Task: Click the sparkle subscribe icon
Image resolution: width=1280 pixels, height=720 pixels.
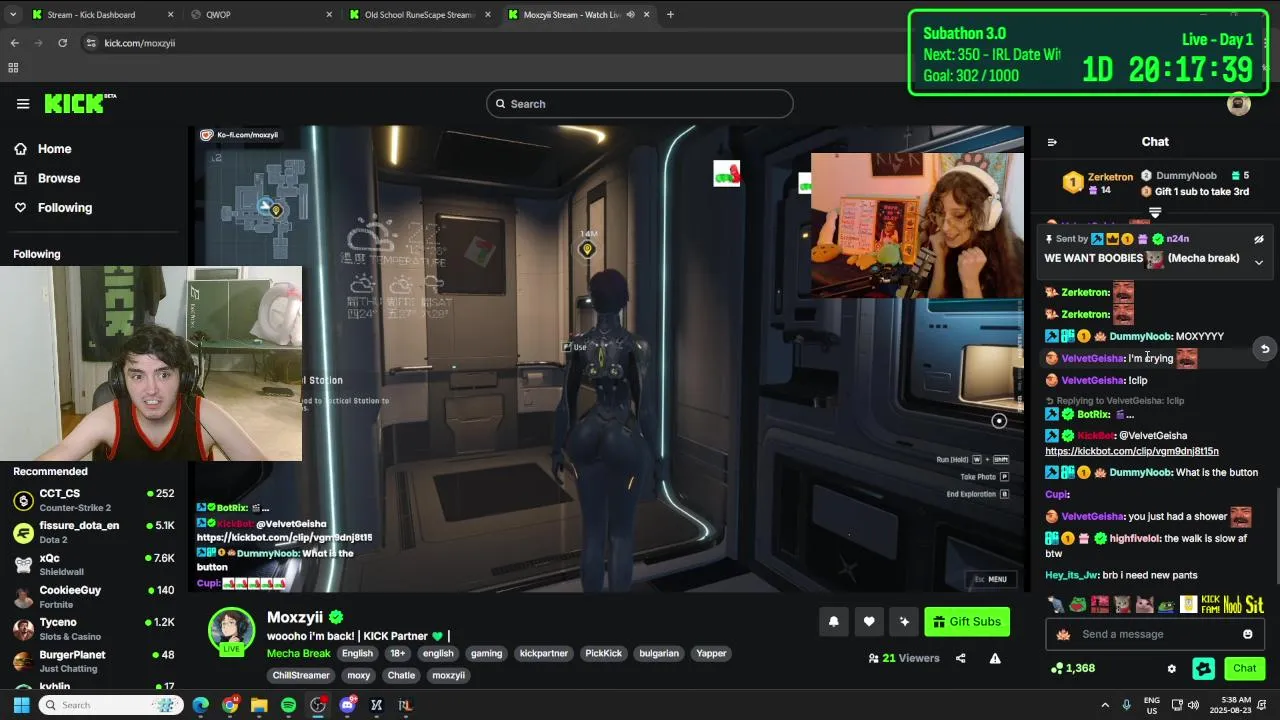Action: click(x=904, y=622)
